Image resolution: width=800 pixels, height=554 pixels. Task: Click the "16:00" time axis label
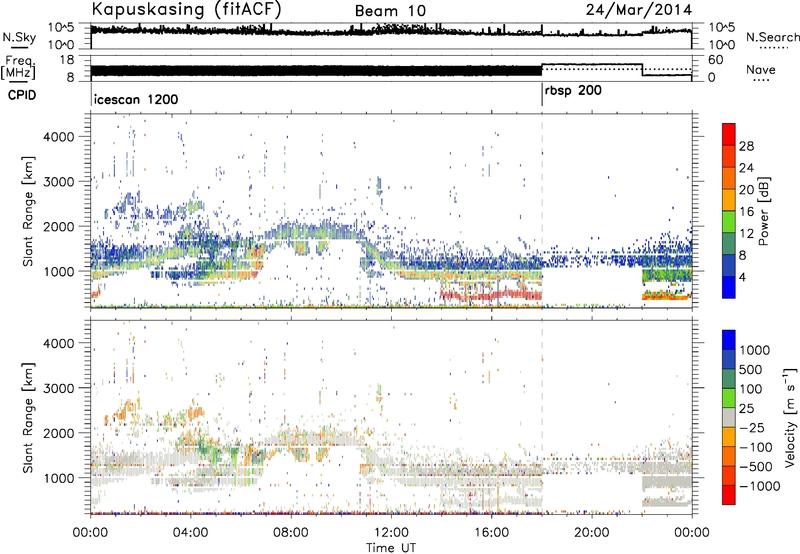491,533
